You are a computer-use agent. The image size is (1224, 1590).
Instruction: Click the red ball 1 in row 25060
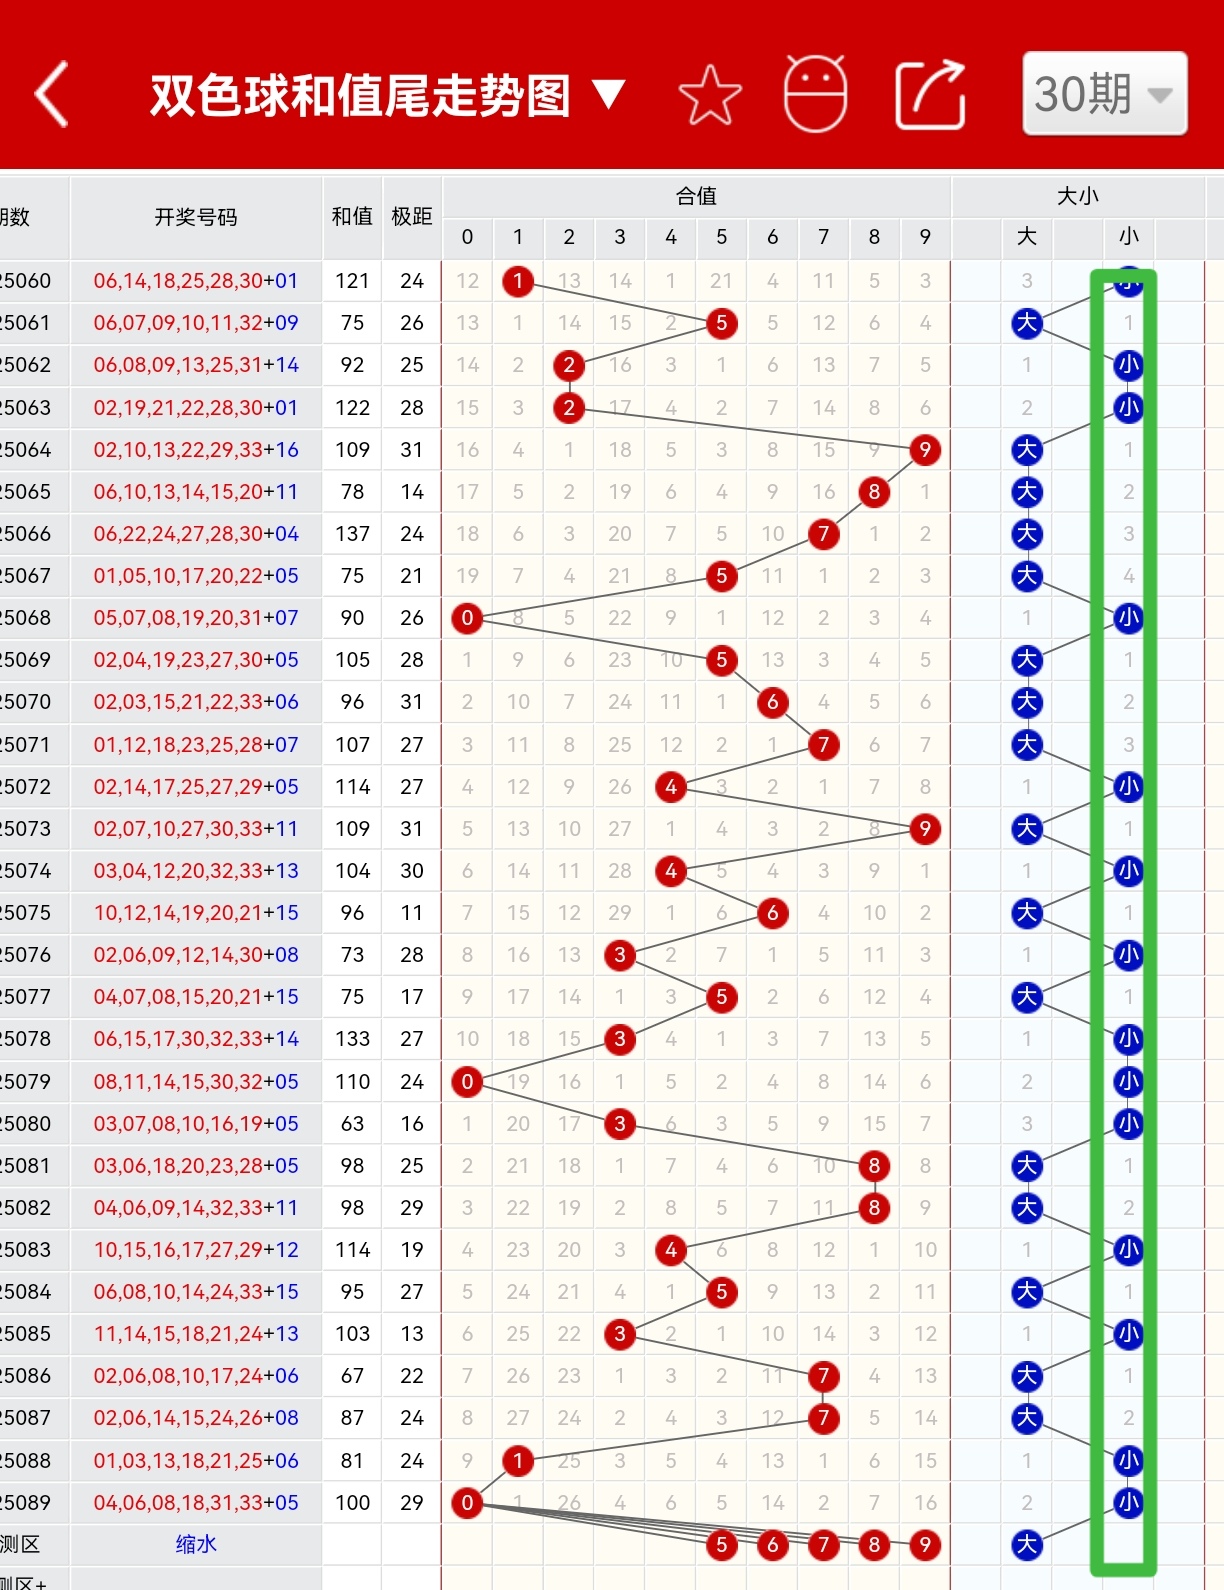[x=518, y=281]
